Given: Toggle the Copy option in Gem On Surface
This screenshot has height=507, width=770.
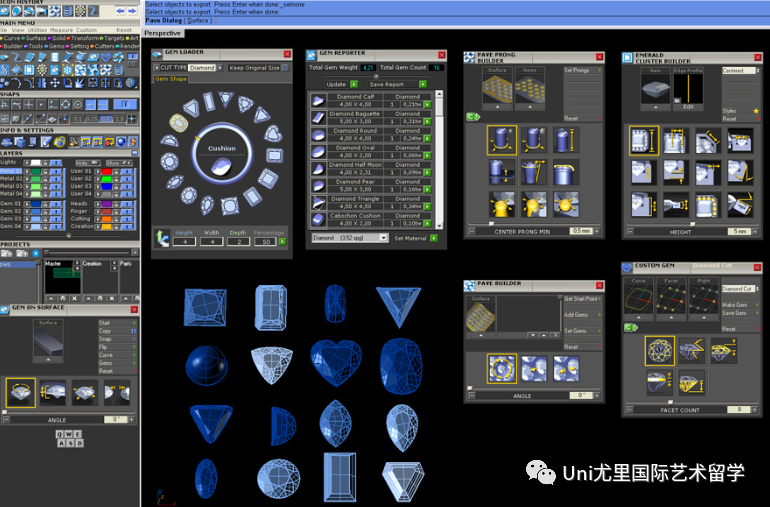Looking at the screenshot, I should (134, 331).
